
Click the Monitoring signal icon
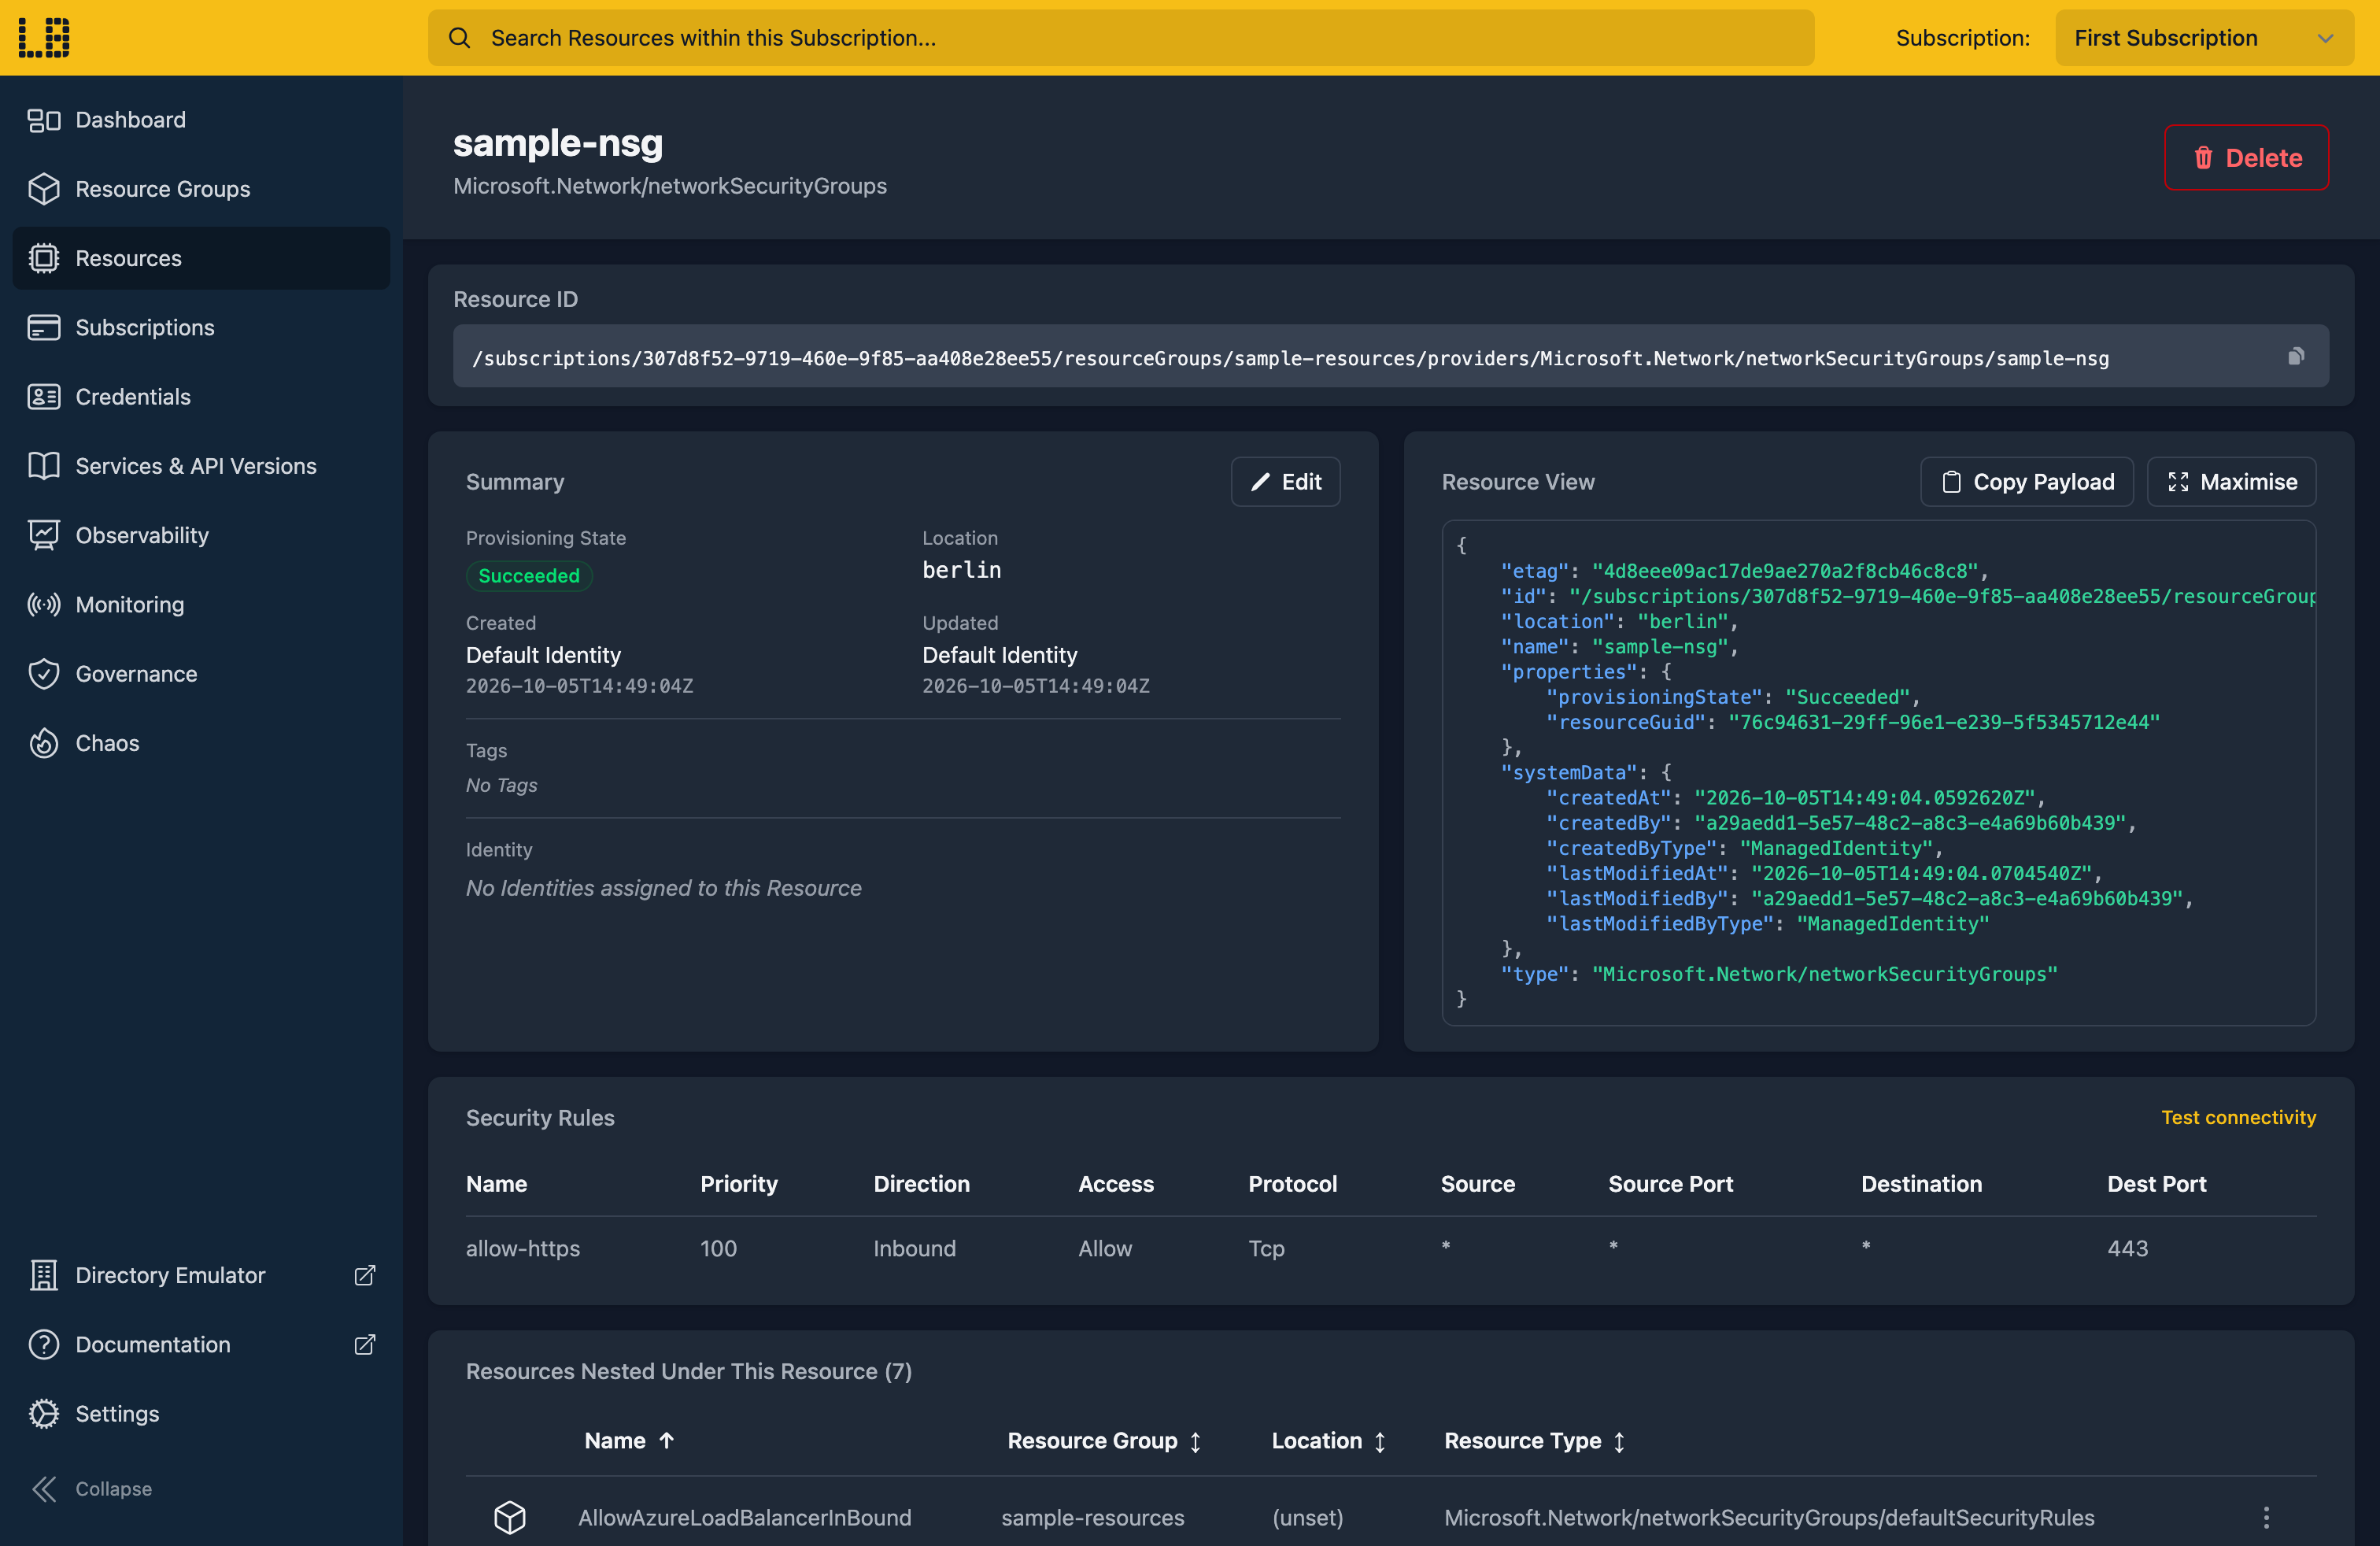(44, 604)
